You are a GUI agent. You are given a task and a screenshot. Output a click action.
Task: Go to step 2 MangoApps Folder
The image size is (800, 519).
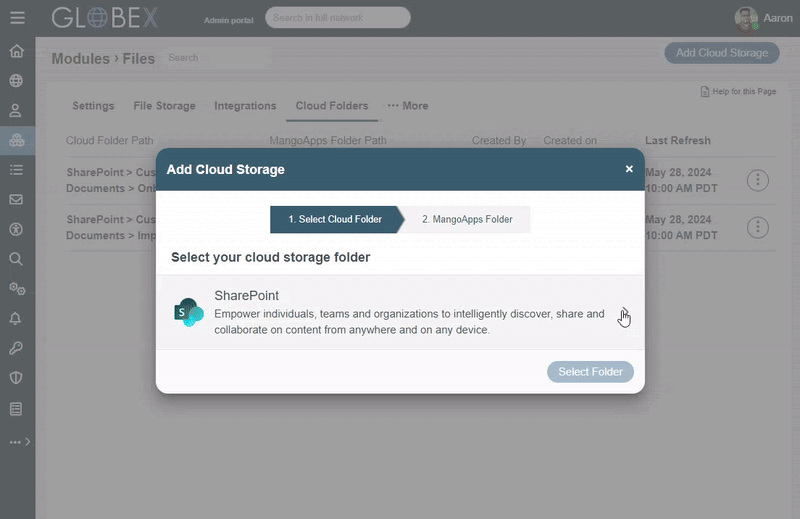coord(466,219)
